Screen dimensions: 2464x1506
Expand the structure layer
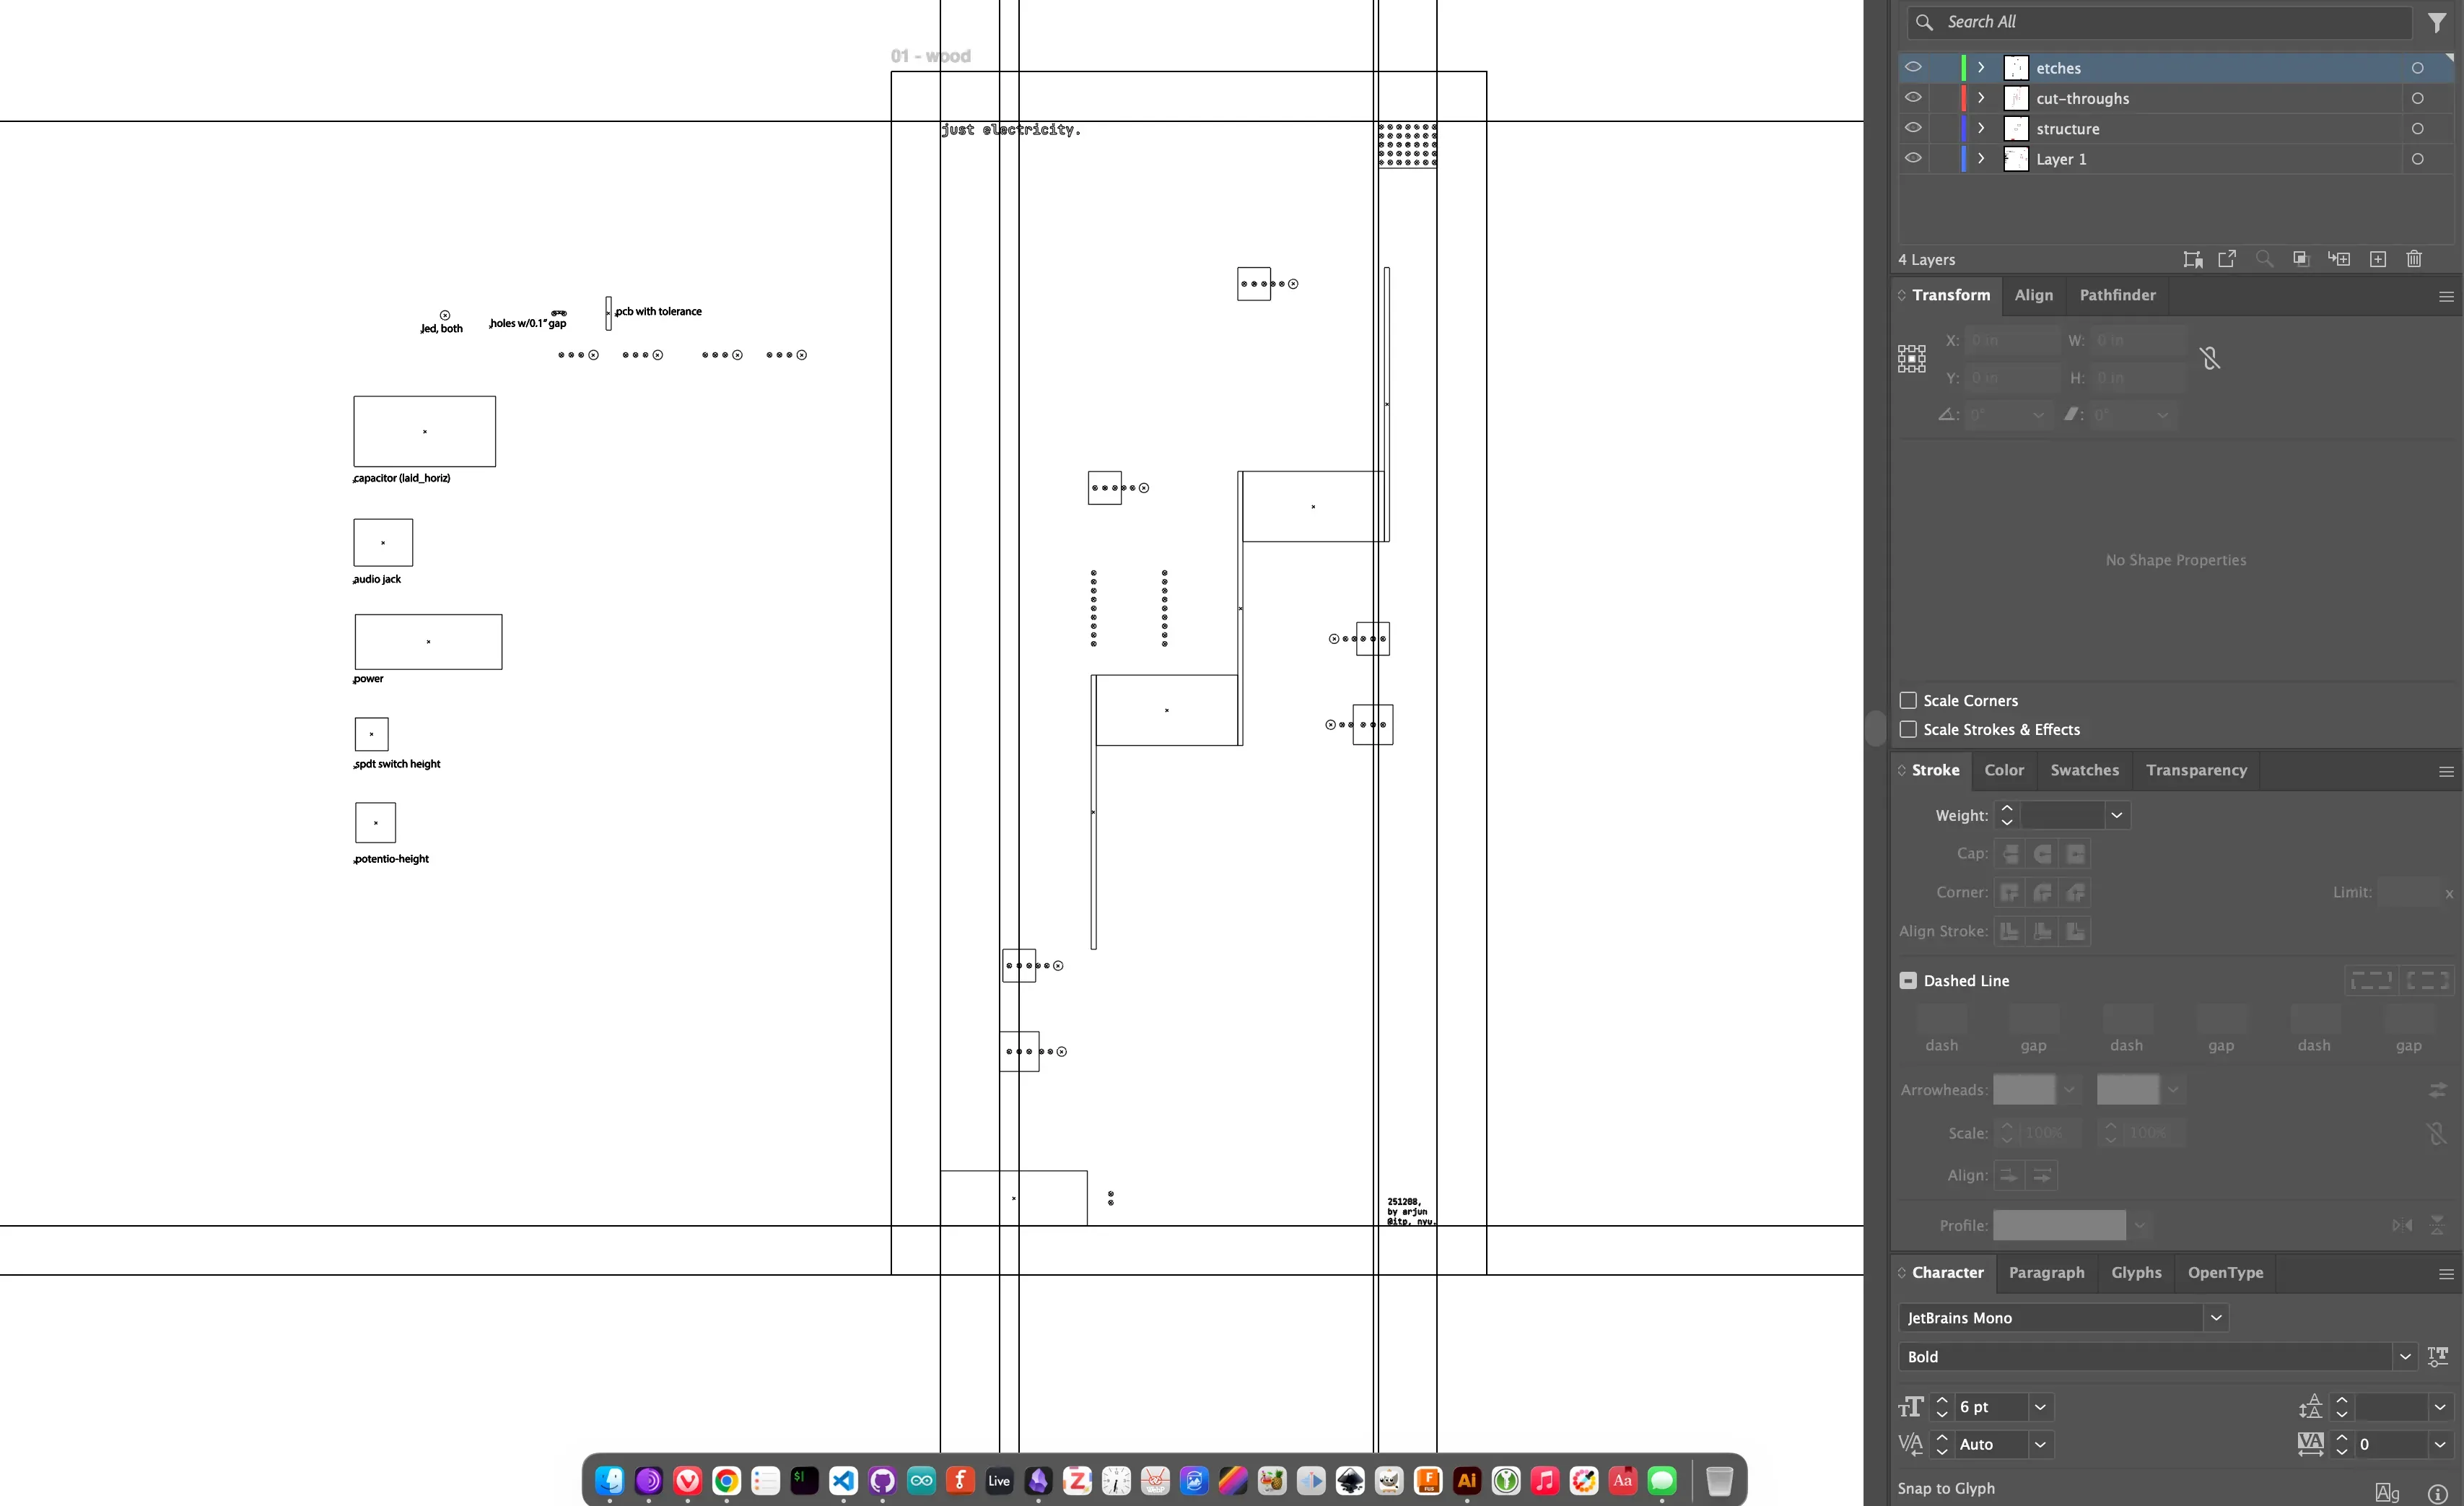1980,128
